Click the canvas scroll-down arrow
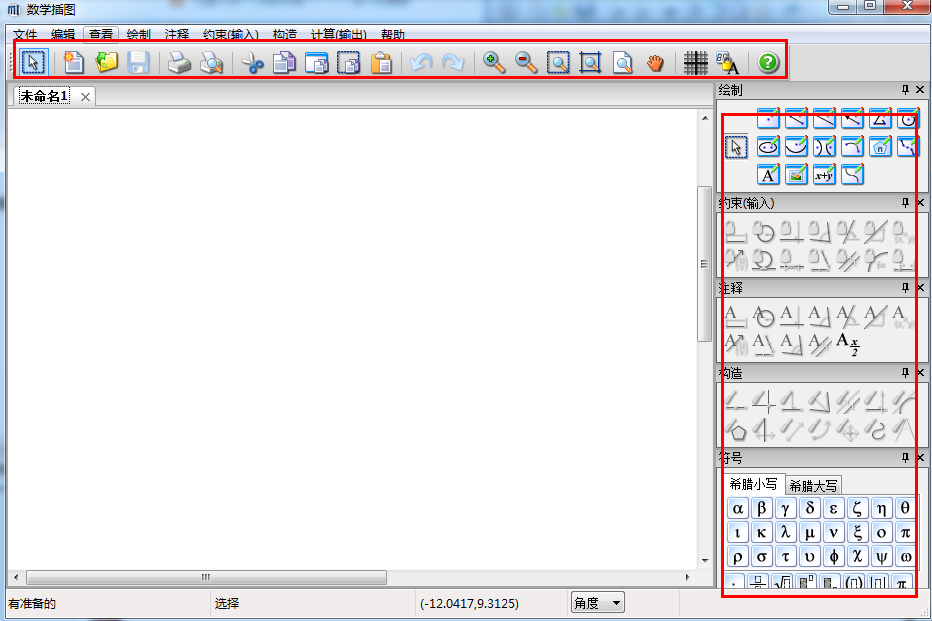 point(705,560)
